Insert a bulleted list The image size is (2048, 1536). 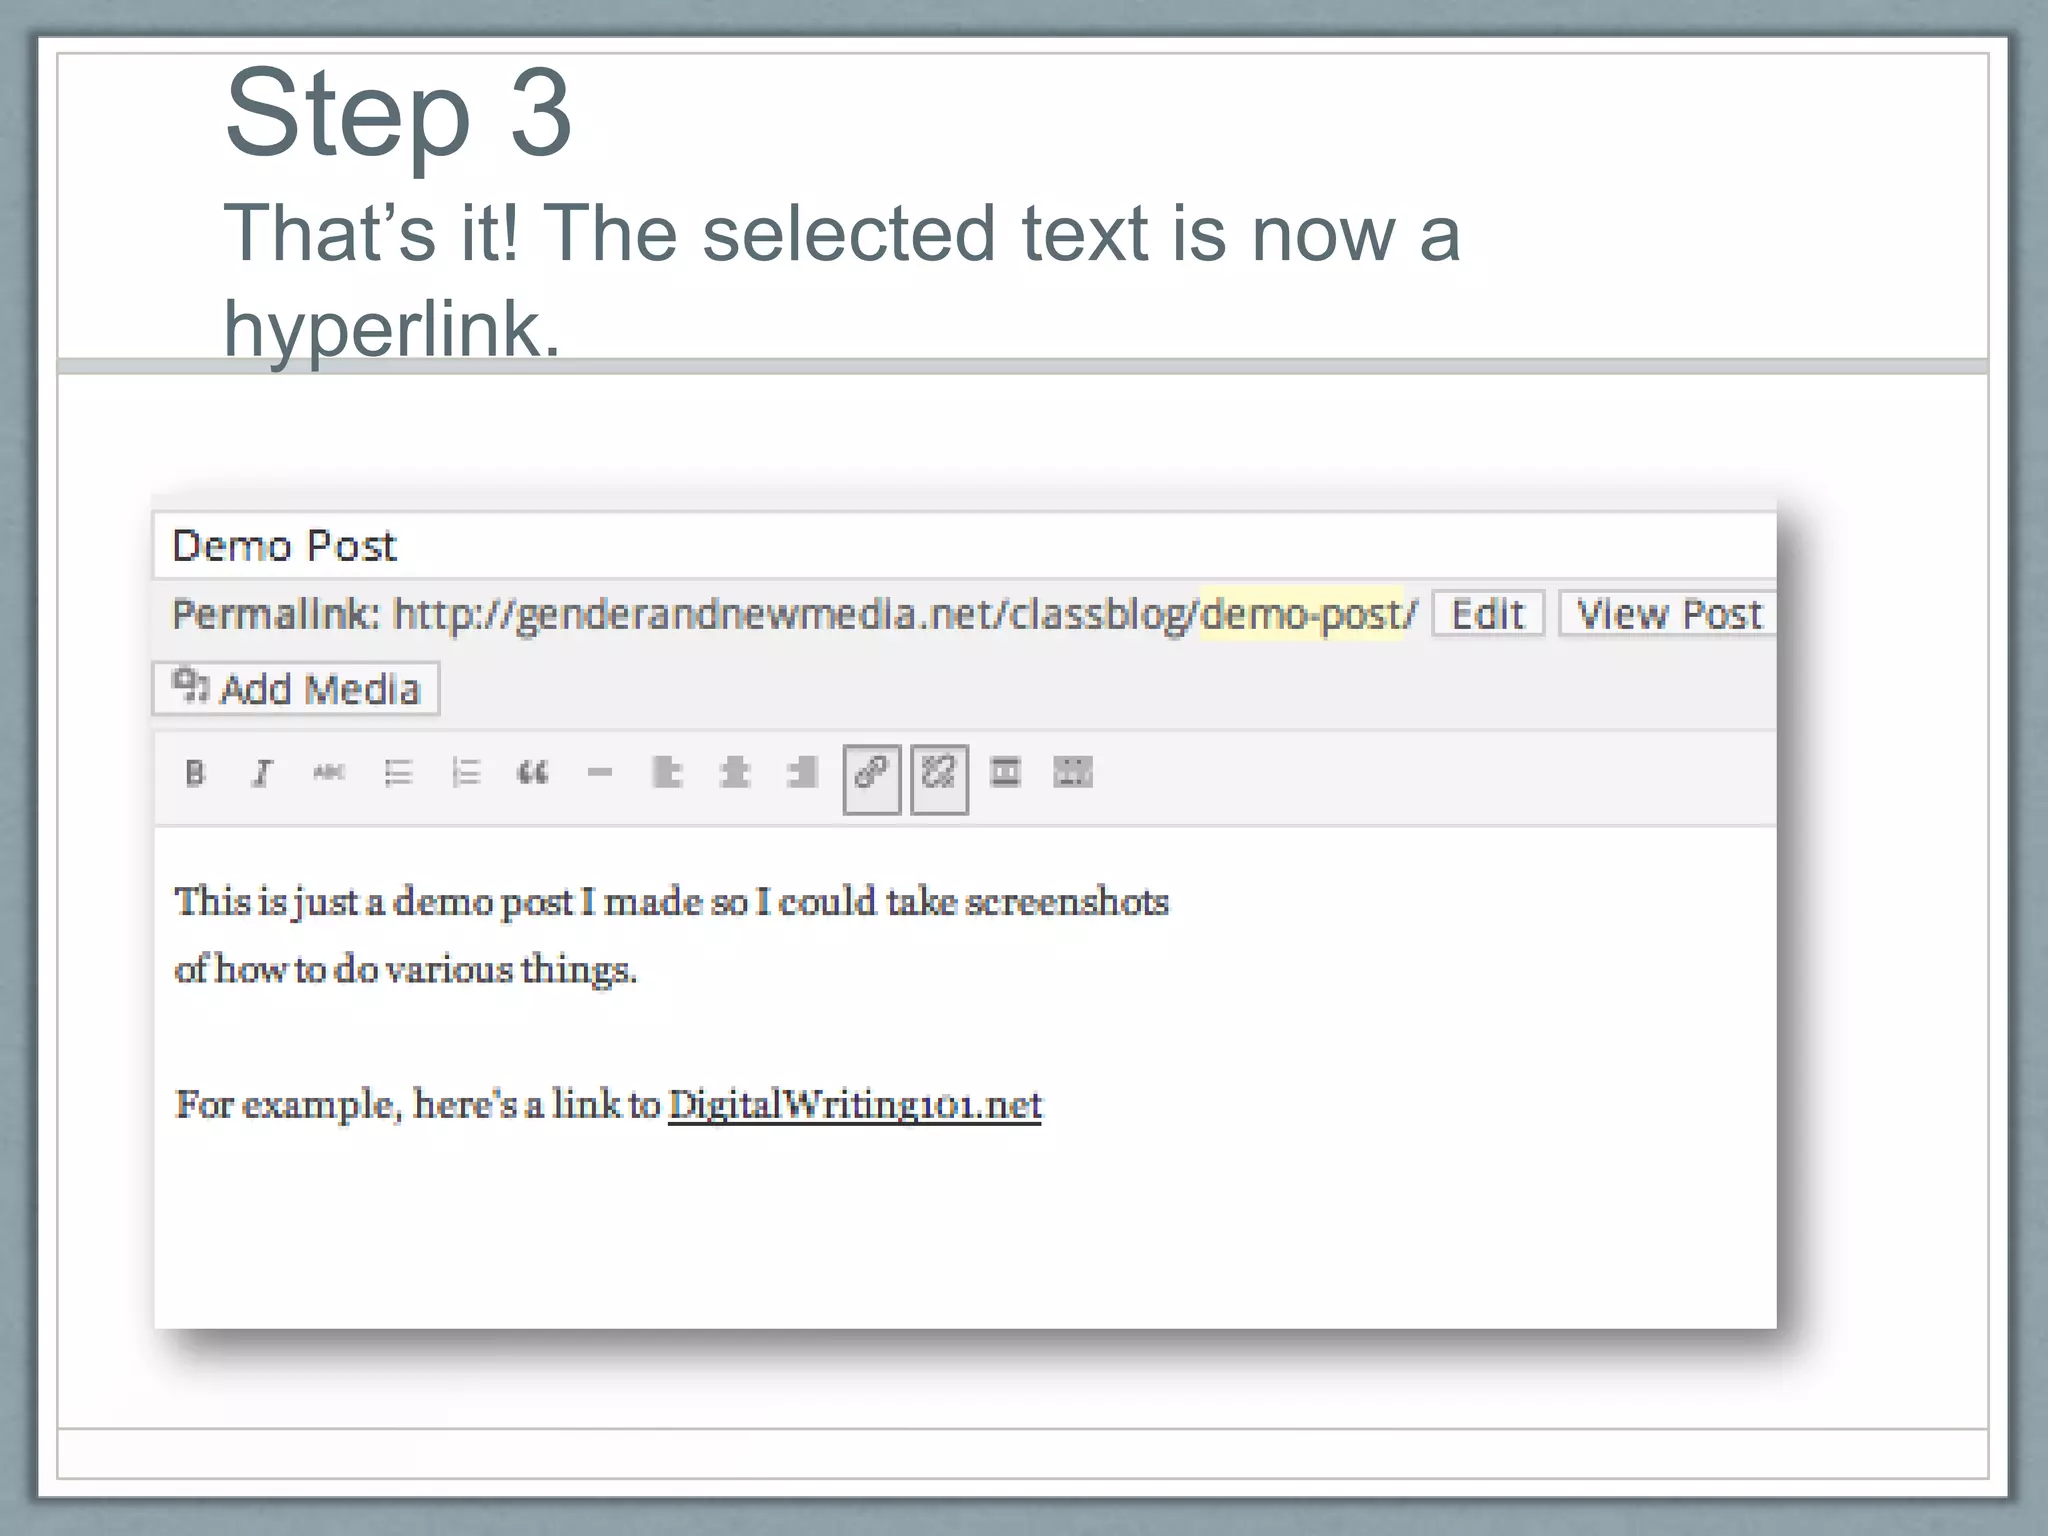398,773
